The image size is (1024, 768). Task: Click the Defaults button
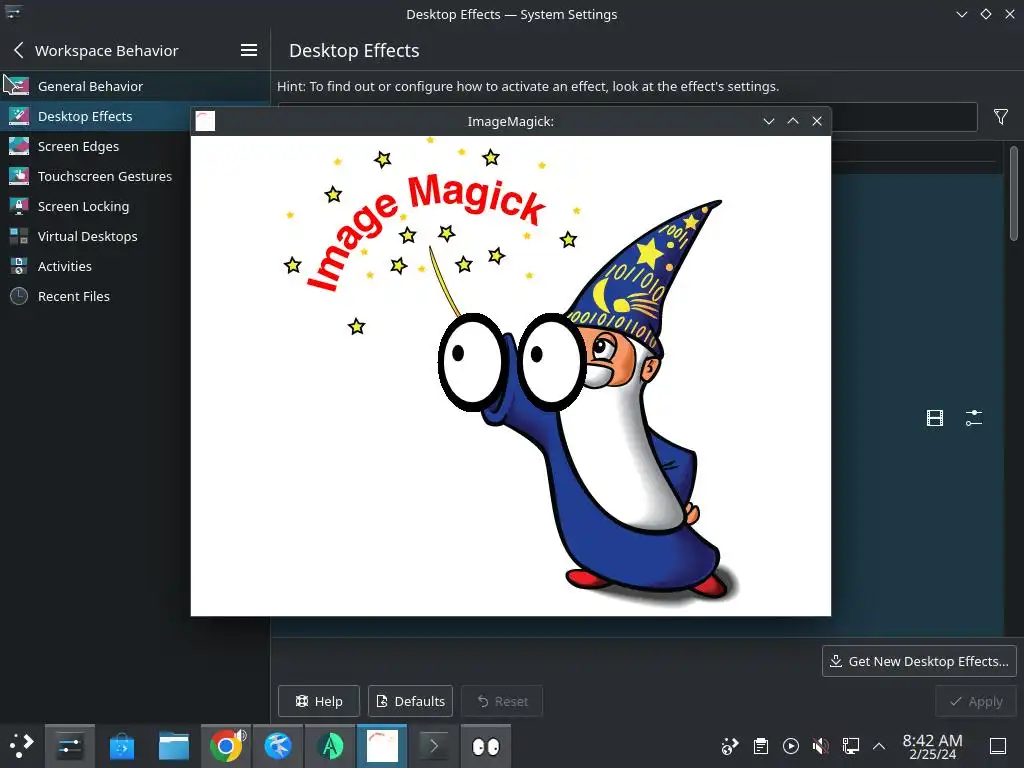pyautogui.click(x=411, y=701)
